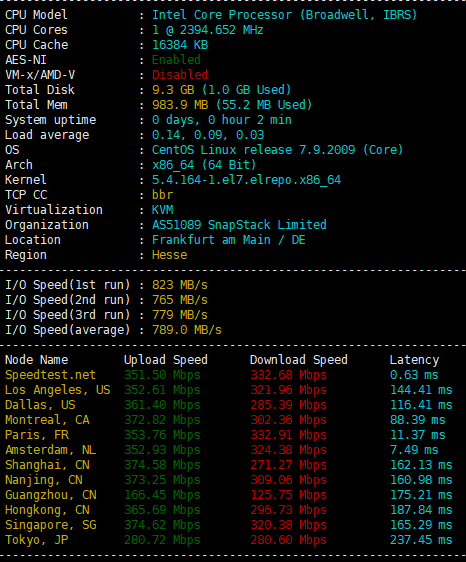
Task: Click the uptime value '0 days, 0 hour 2 min'
Action: [222, 120]
